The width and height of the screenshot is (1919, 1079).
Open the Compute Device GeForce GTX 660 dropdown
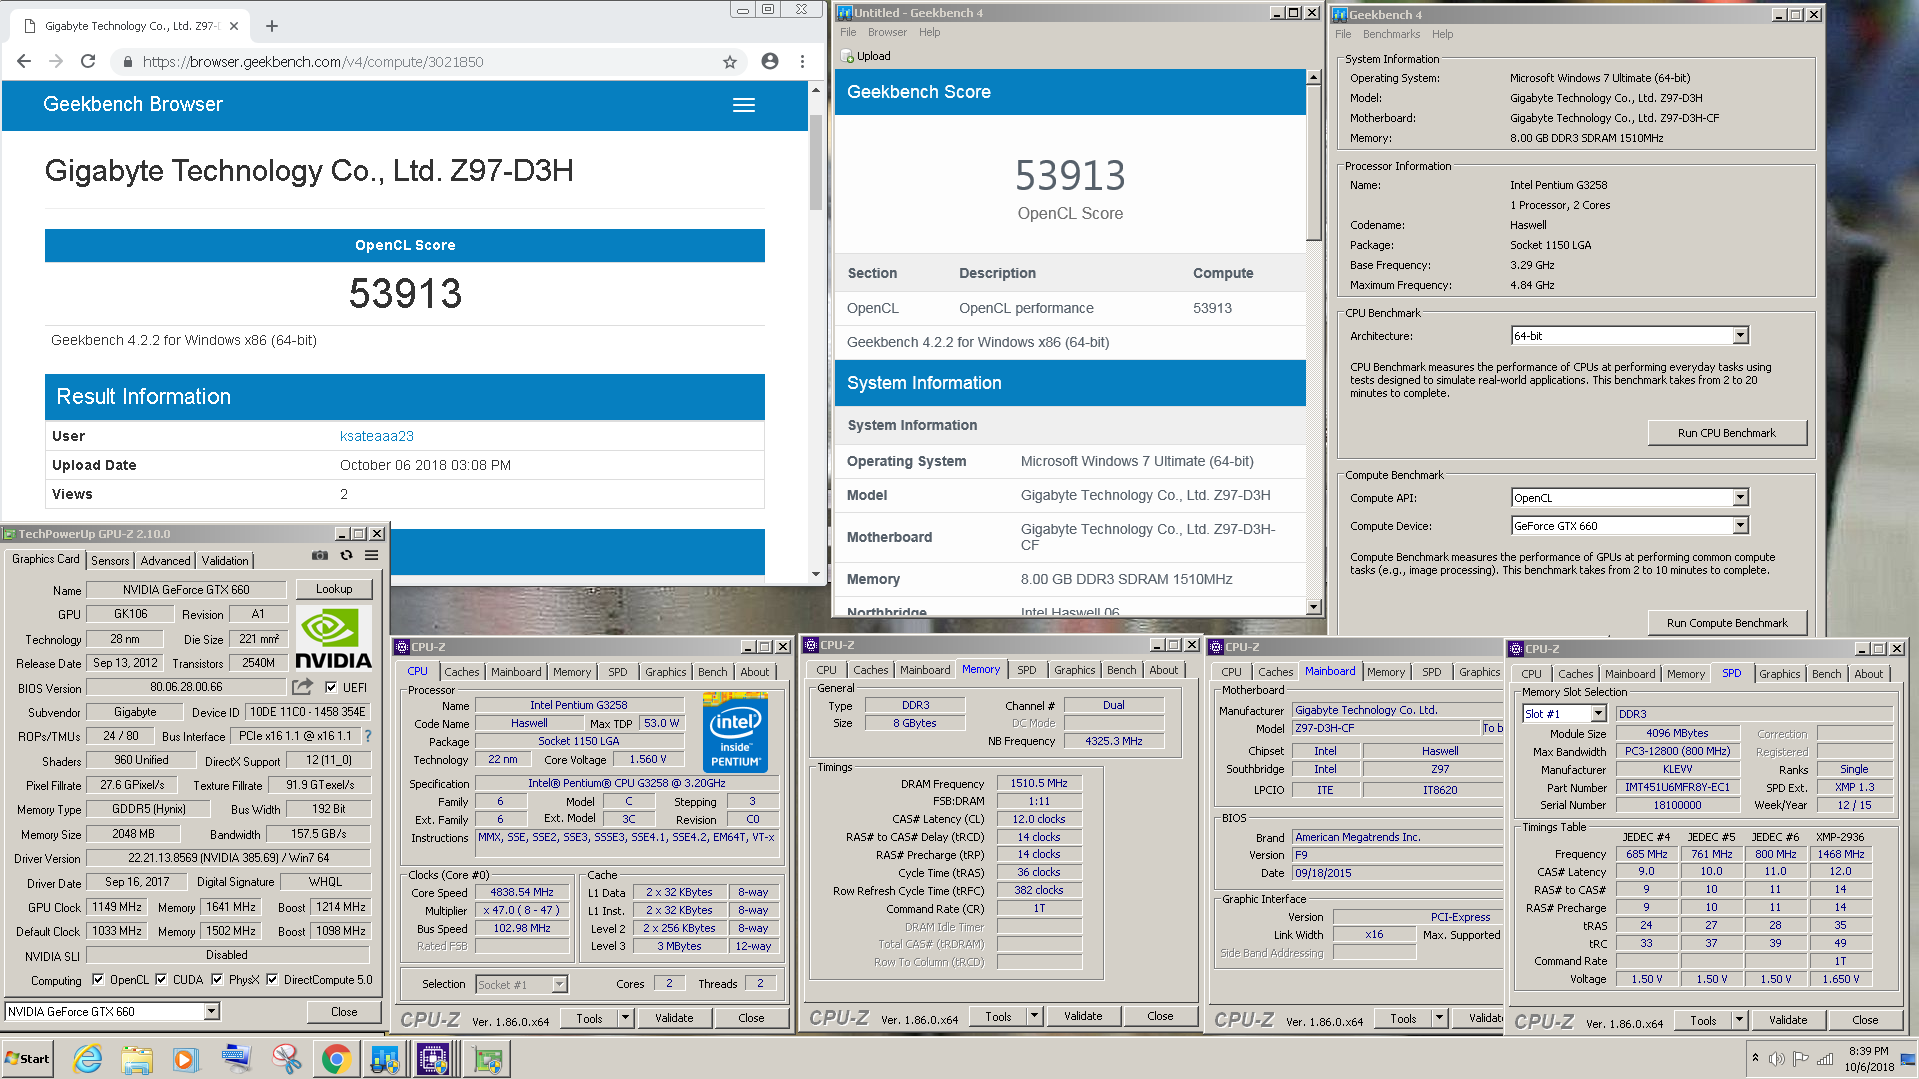pos(1740,526)
